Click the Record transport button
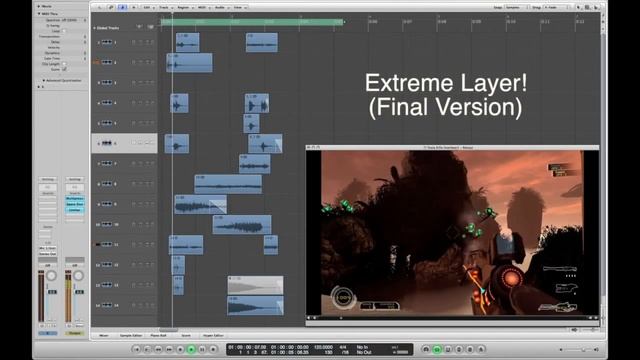The image size is (640, 360). [x=213, y=349]
